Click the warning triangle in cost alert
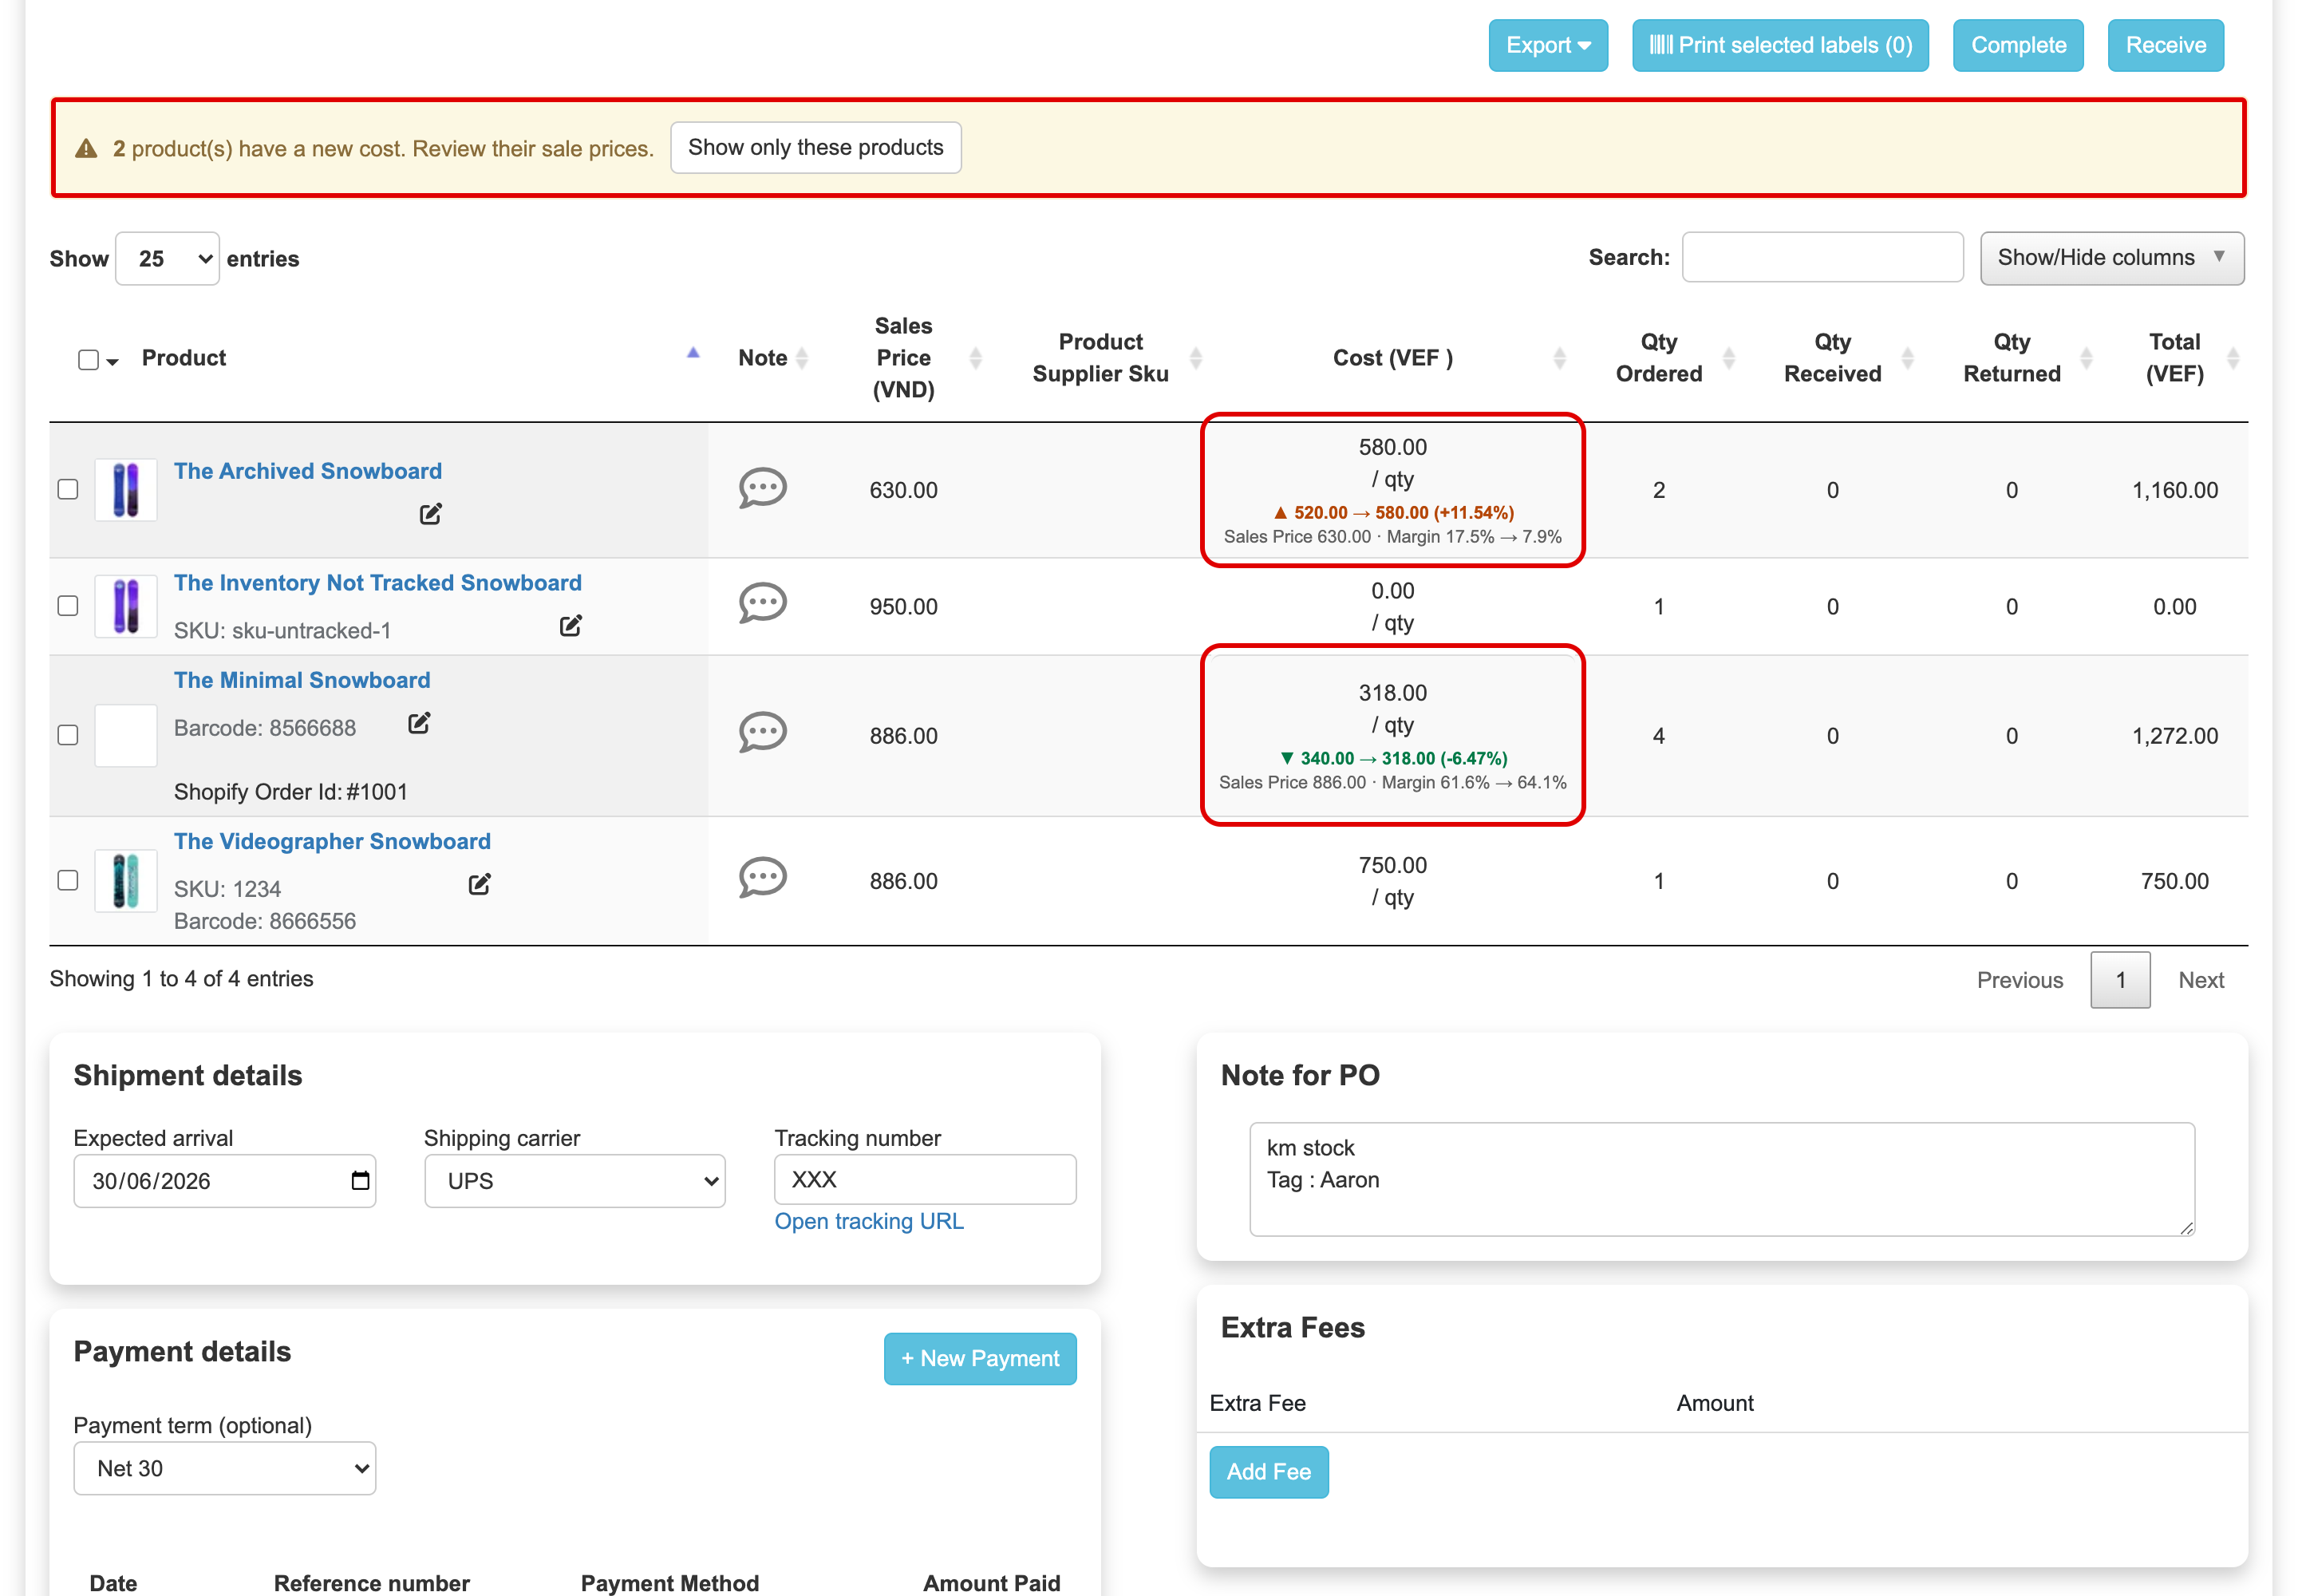The image size is (2298, 1596). (x=87, y=148)
